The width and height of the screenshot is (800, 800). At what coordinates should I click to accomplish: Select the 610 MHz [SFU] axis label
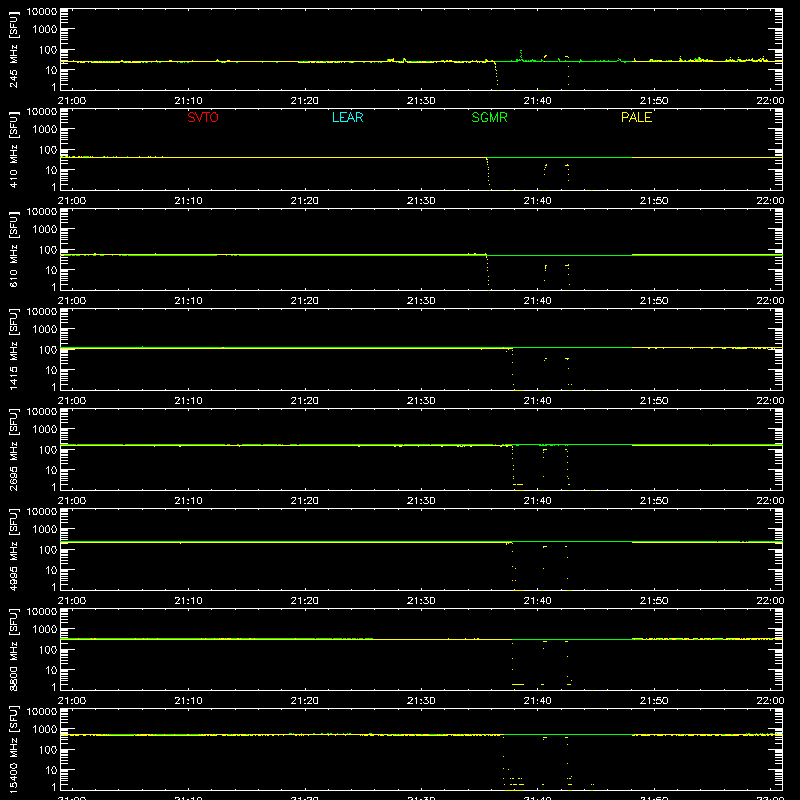(14, 249)
